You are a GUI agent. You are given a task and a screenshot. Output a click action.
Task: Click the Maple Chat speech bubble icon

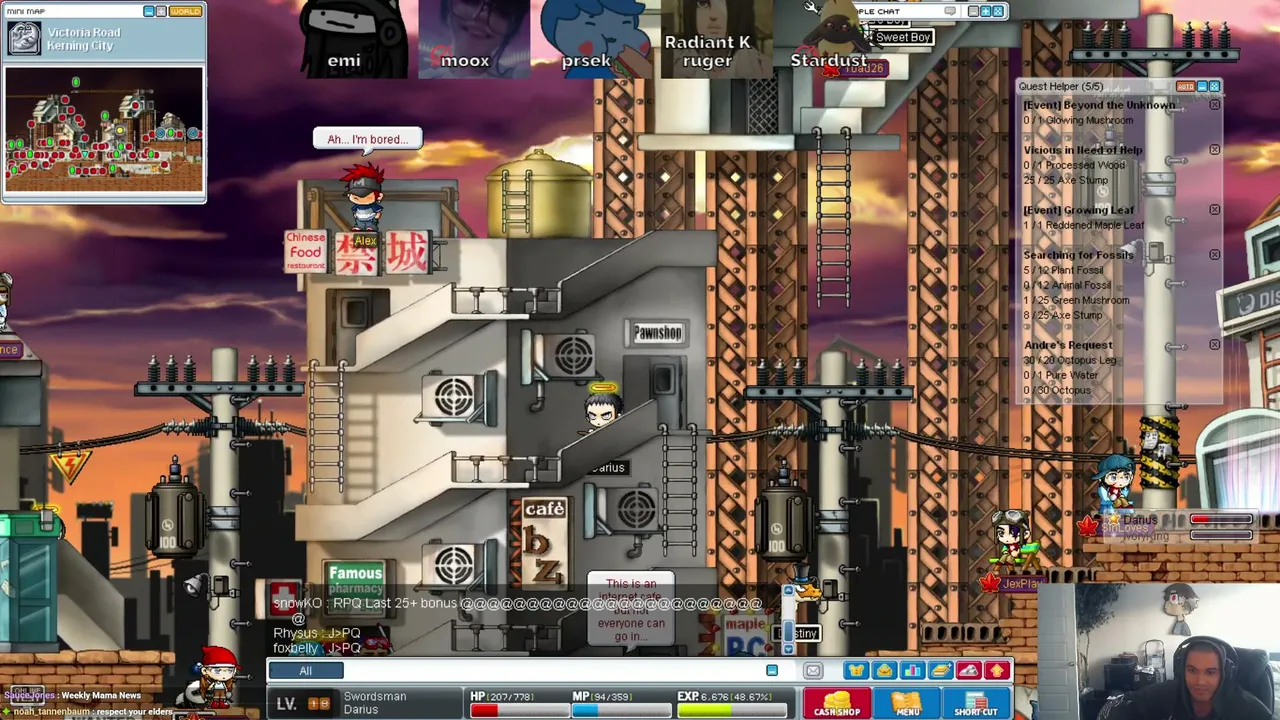949,11
